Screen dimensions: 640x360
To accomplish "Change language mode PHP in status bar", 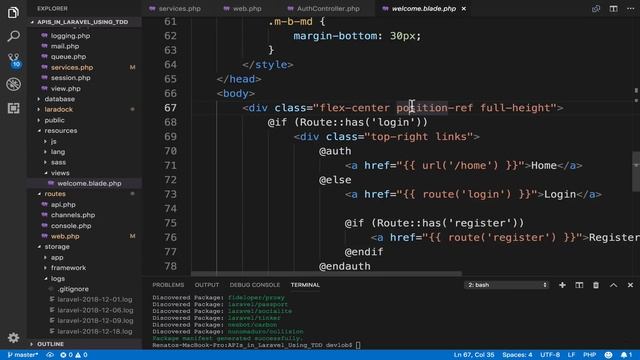I will (589, 355).
